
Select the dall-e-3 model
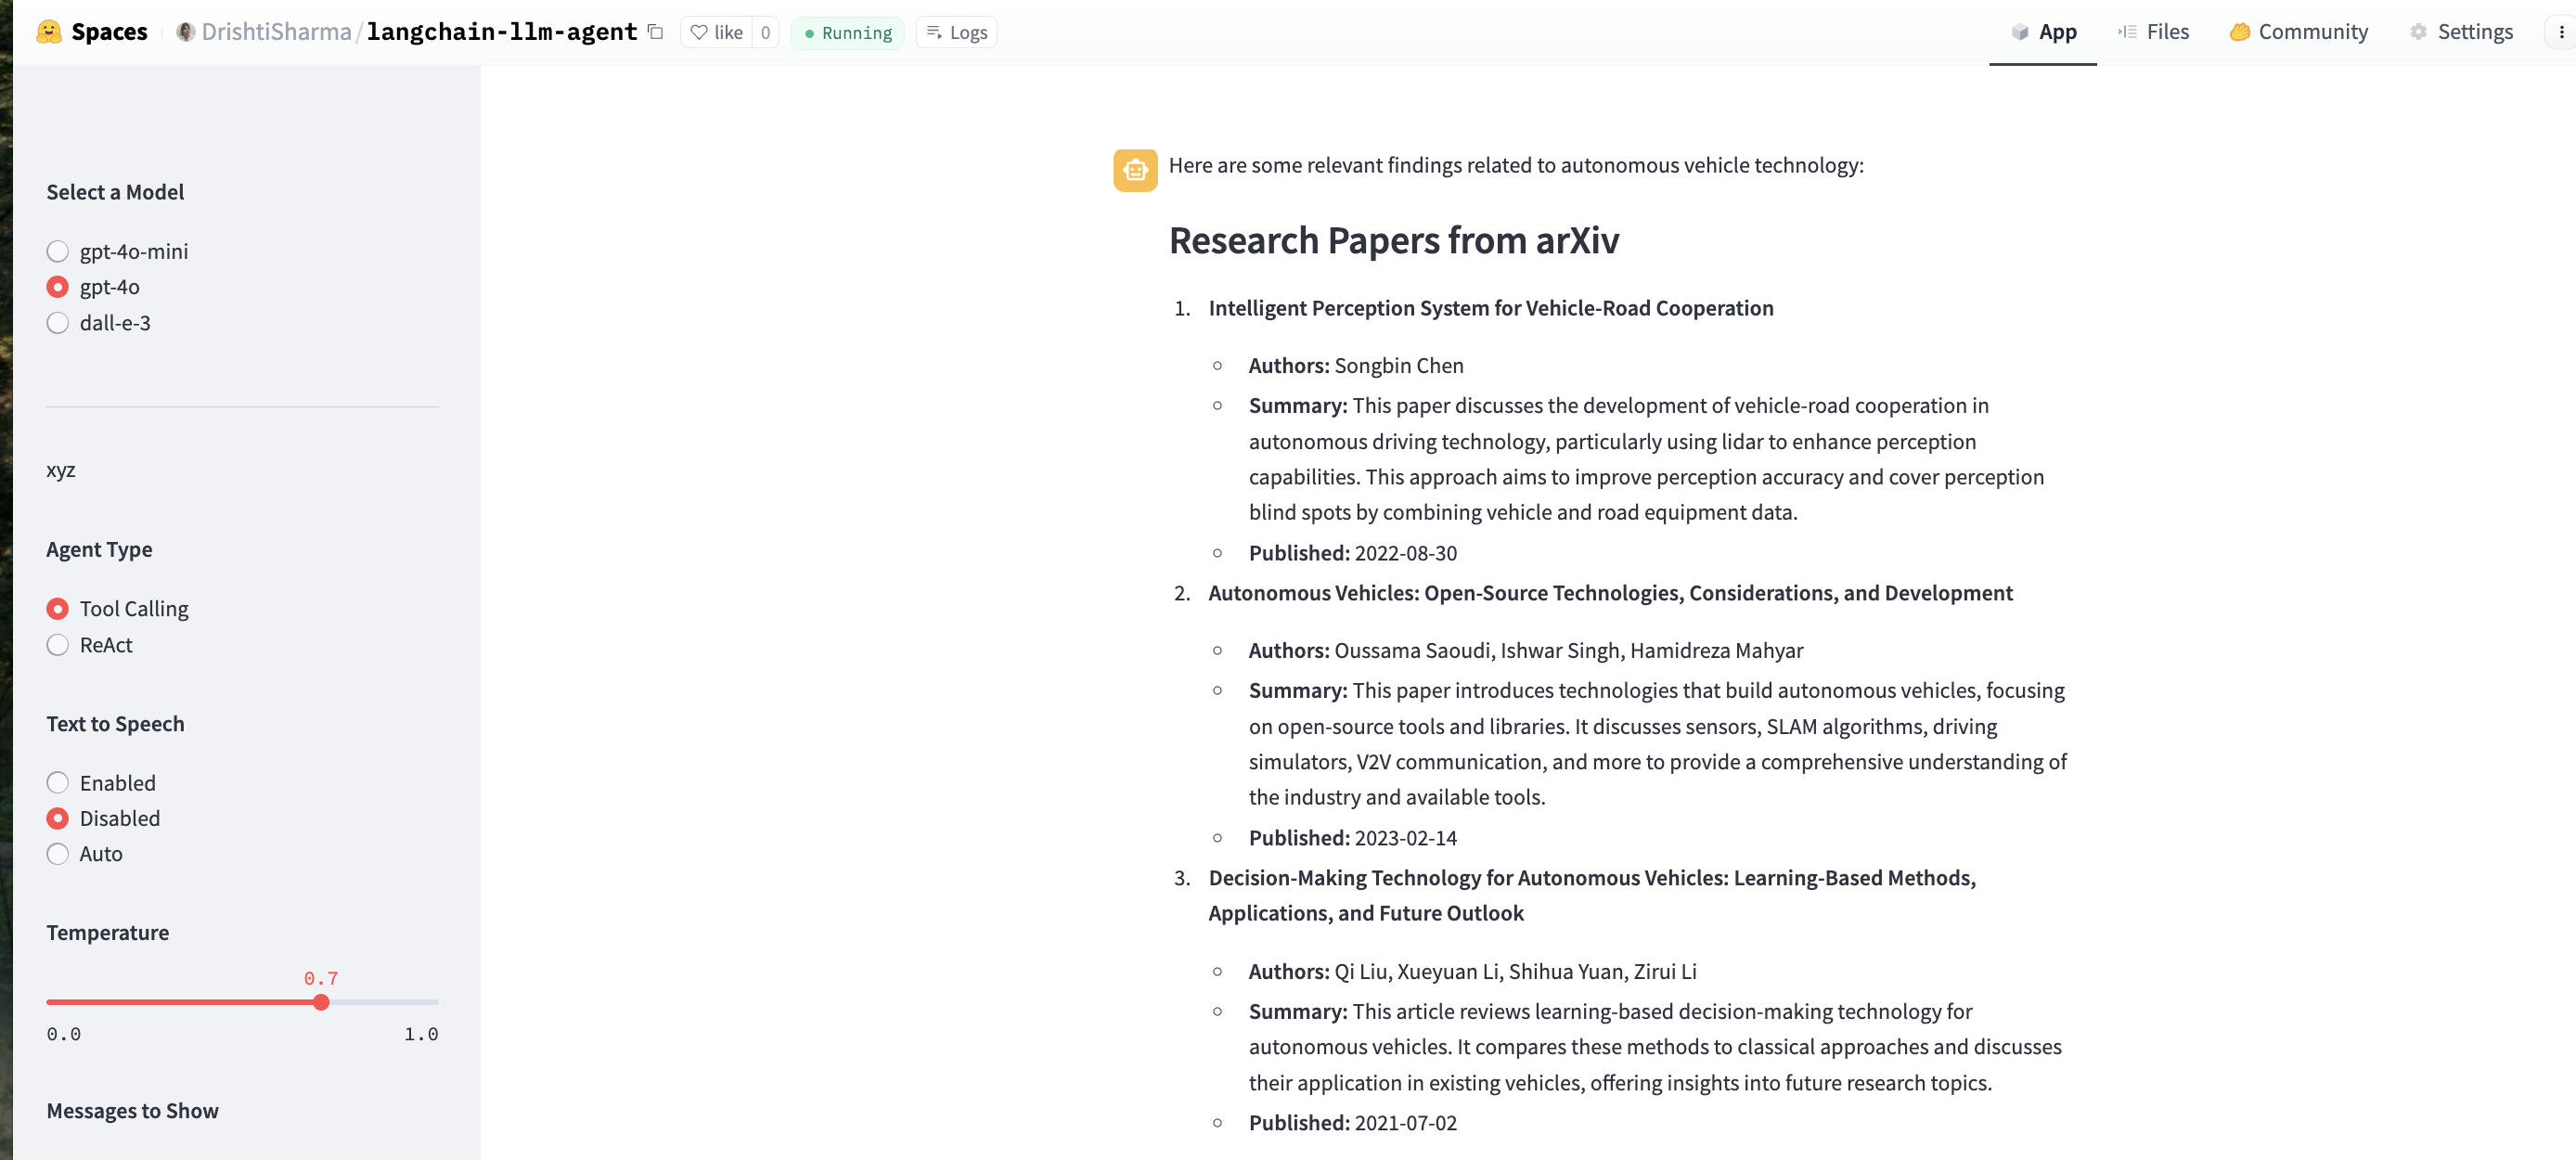pos(98,322)
